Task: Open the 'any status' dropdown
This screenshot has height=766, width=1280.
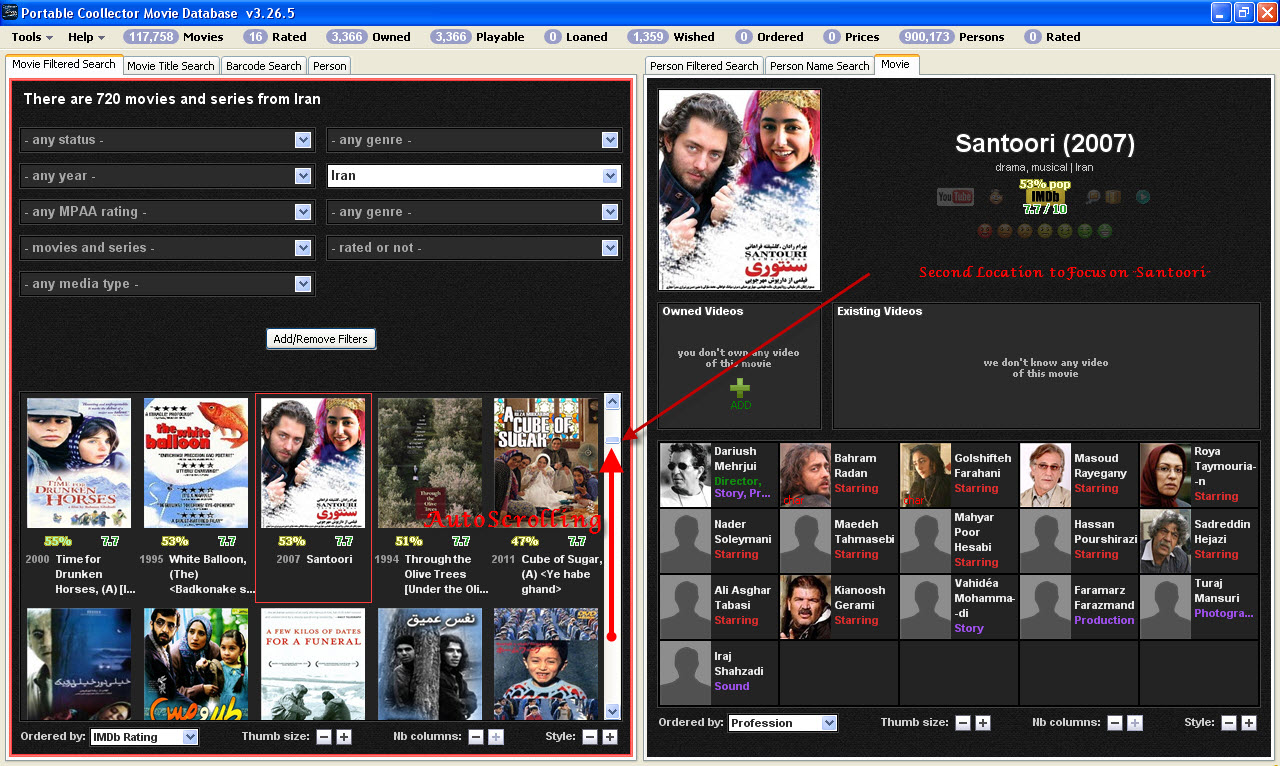Action: click(167, 140)
